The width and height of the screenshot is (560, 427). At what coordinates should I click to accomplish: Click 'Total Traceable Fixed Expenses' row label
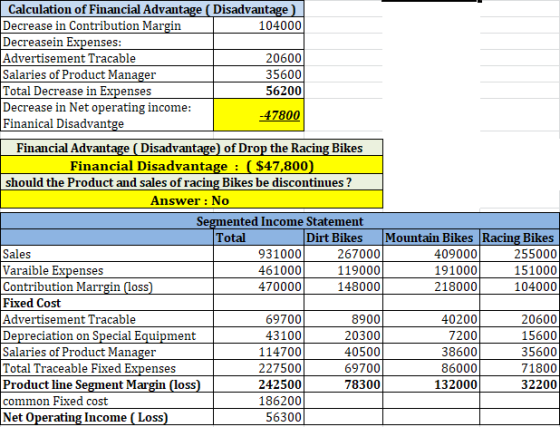[107, 368]
